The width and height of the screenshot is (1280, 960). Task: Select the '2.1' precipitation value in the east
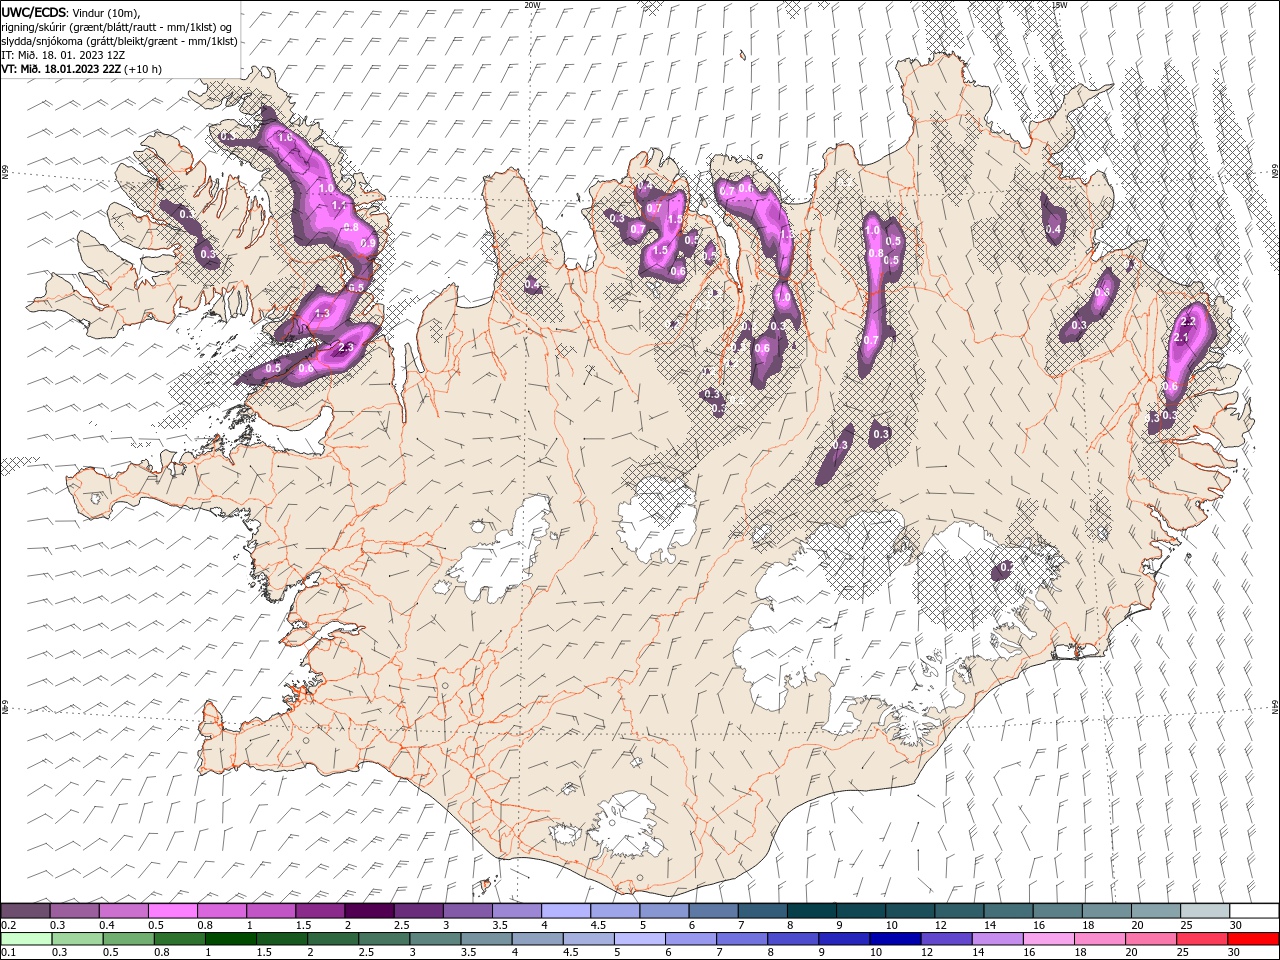coord(1180,338)
